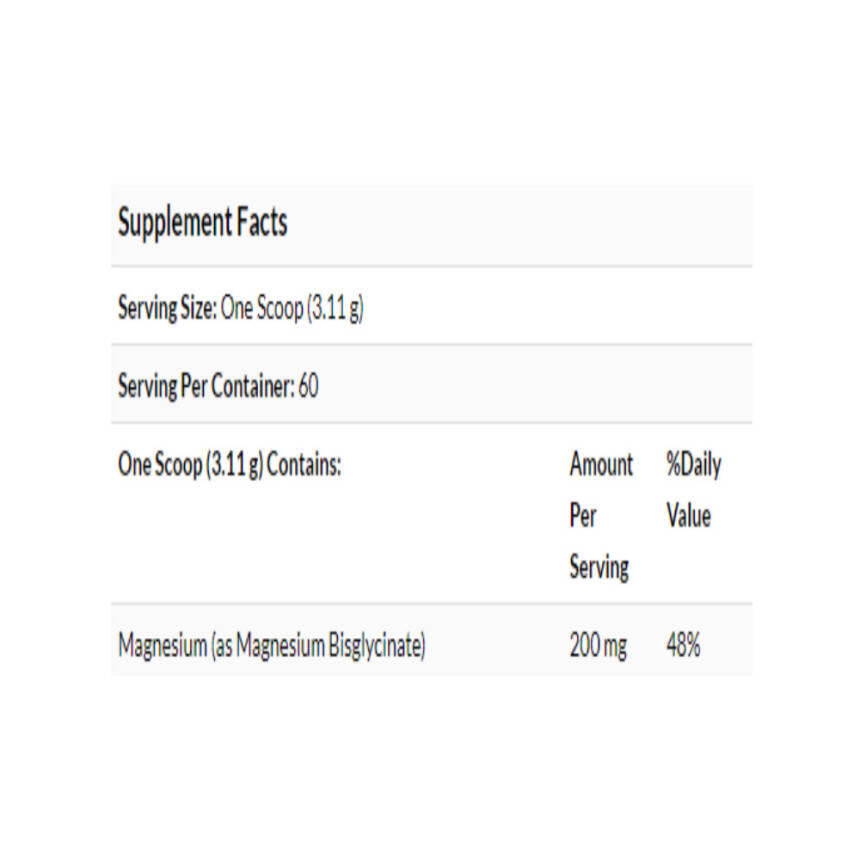Click the serving size value beside "Serving Size:"

(x=292, y=308)
